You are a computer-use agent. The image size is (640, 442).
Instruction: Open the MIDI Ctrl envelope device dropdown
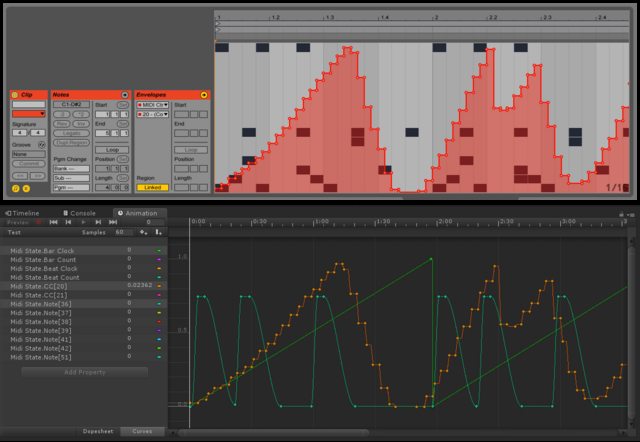(x=152, y=104)
